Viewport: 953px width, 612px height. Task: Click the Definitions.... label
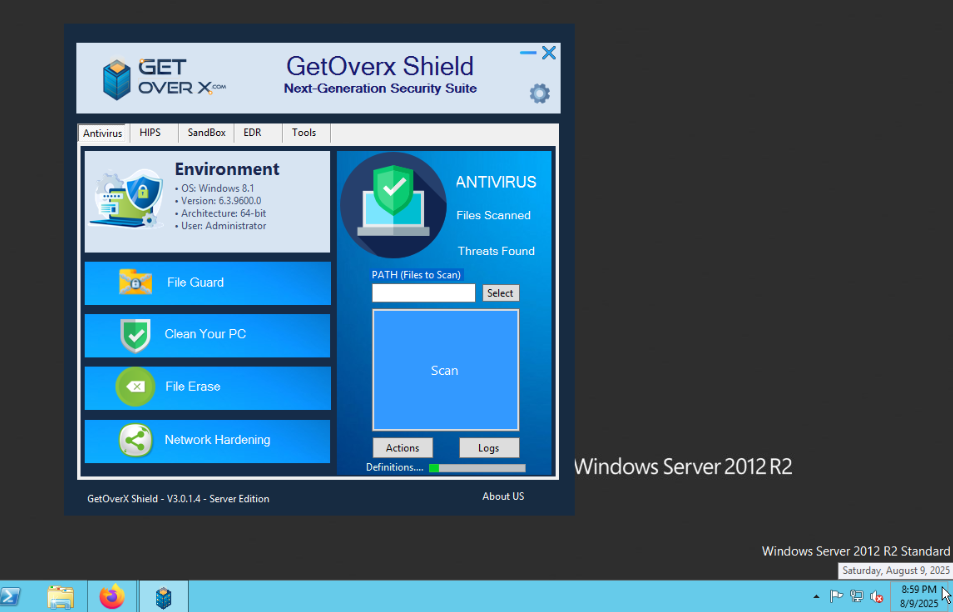(394, 467)
